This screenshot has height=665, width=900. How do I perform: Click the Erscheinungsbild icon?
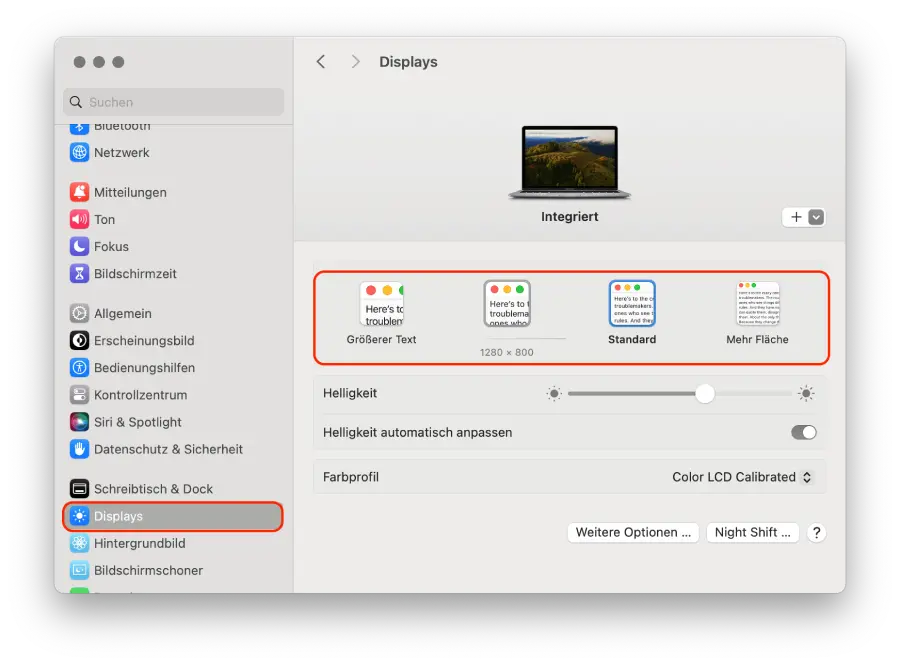click(x=79, y=340)
